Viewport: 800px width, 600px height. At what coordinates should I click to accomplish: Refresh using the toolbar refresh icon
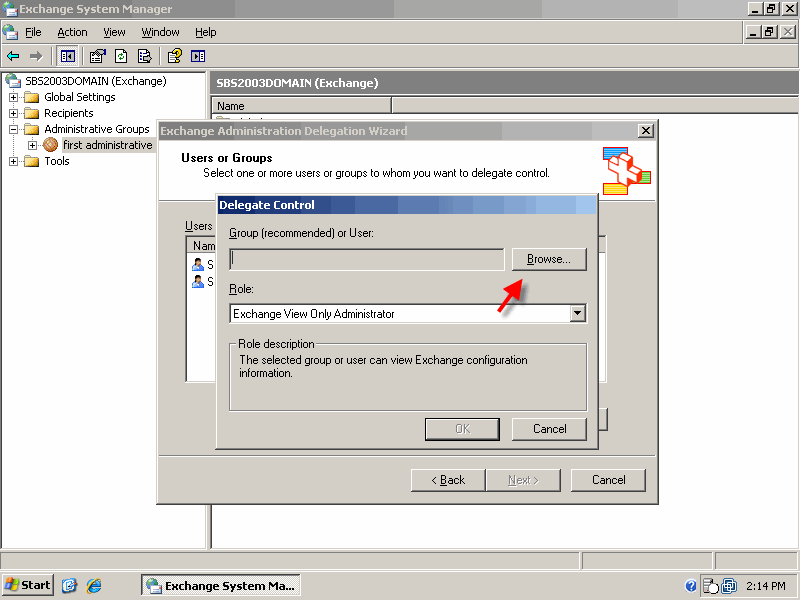(x=121, y=56)
